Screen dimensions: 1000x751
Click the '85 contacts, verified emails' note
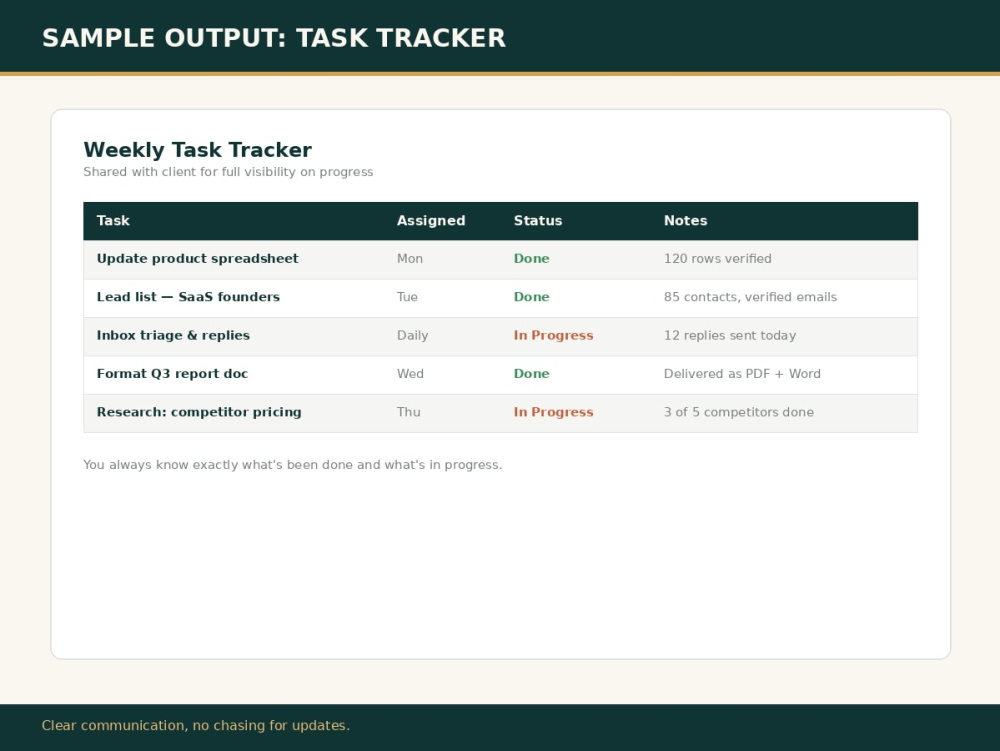point(750,297)
